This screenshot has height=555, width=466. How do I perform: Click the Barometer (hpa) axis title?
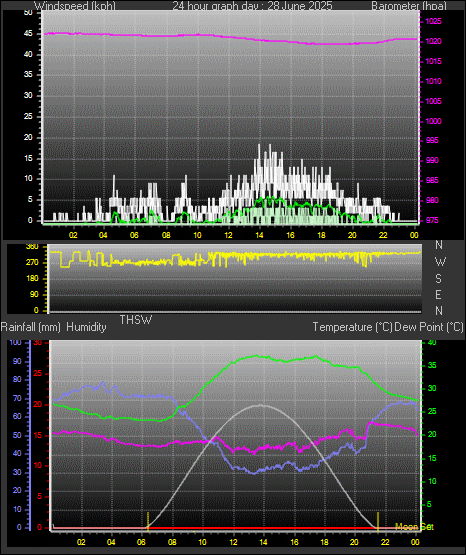tap(409, 6)
